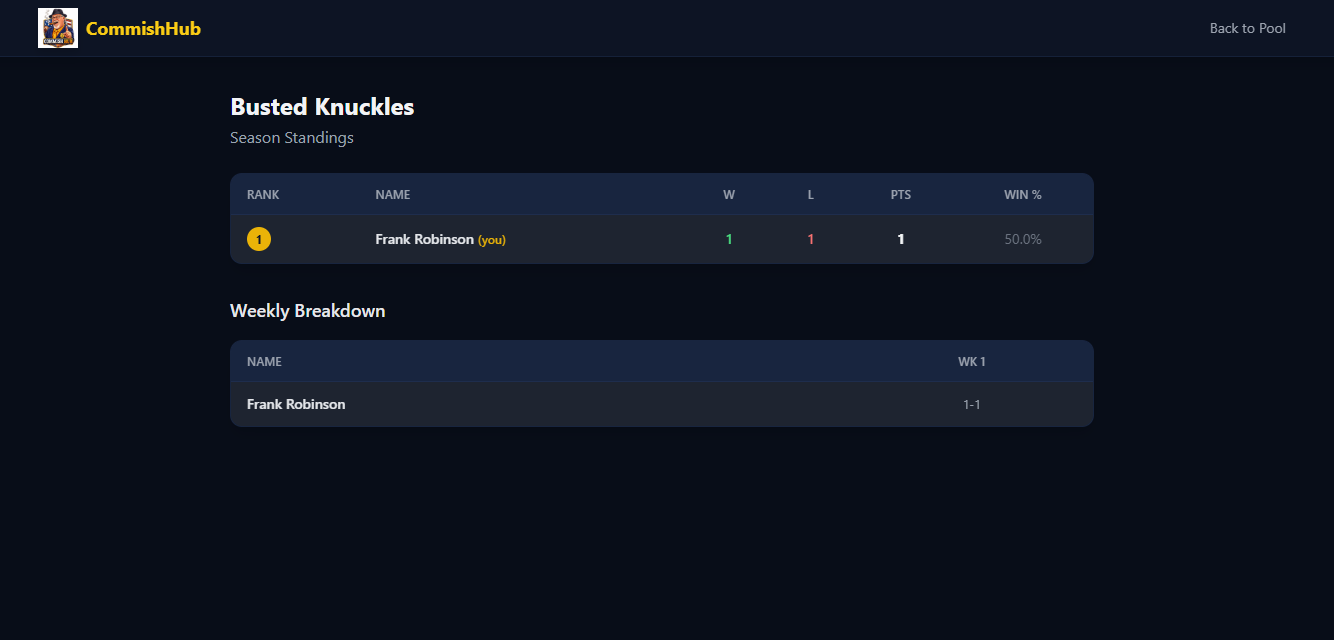Viewport: 1334px width, 640px height.
Task: Go back to the pool page
Action: click(1247, 28)
